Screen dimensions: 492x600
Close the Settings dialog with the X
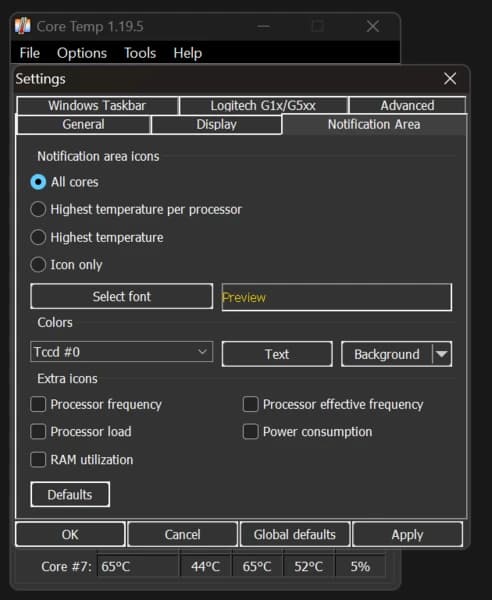click(450, 79)
